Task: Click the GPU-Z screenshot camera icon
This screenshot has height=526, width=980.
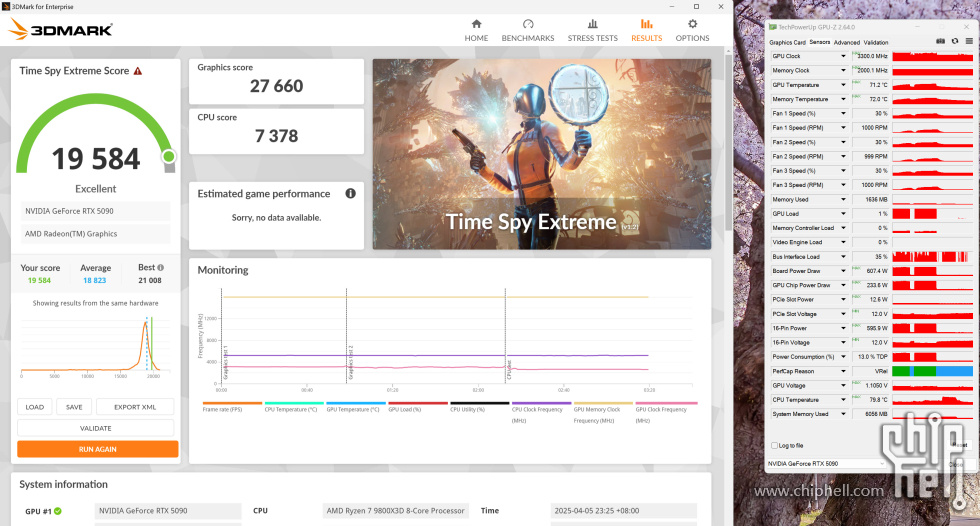Action: 941,41
